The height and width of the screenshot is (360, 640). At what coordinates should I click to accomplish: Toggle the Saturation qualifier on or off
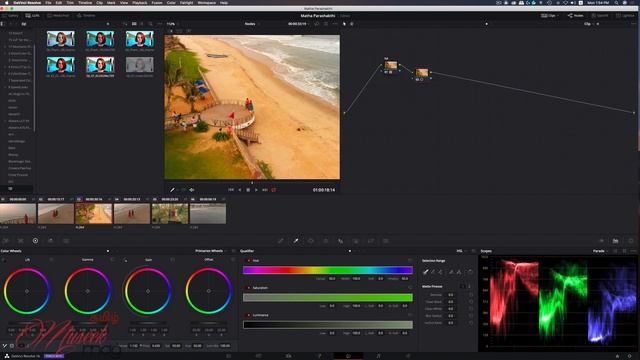pos(249,288)
